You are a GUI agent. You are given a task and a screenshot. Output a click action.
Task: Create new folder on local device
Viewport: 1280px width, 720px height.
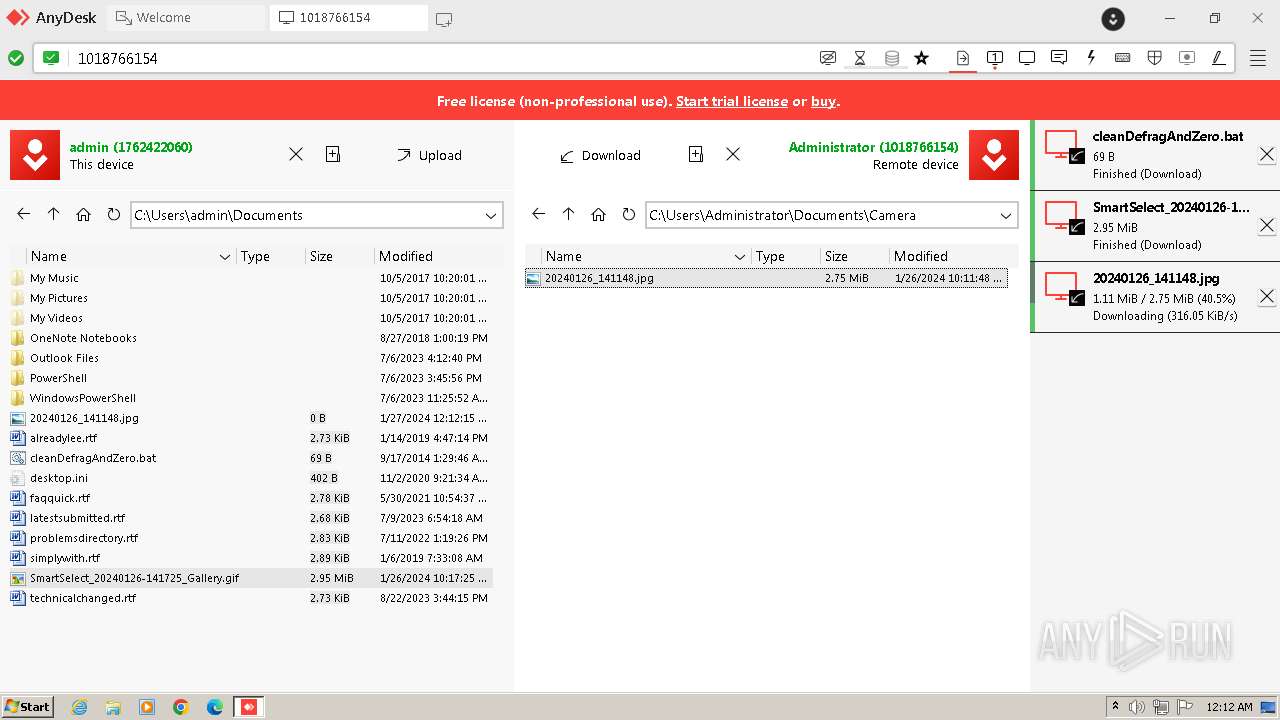click(333, 154)
